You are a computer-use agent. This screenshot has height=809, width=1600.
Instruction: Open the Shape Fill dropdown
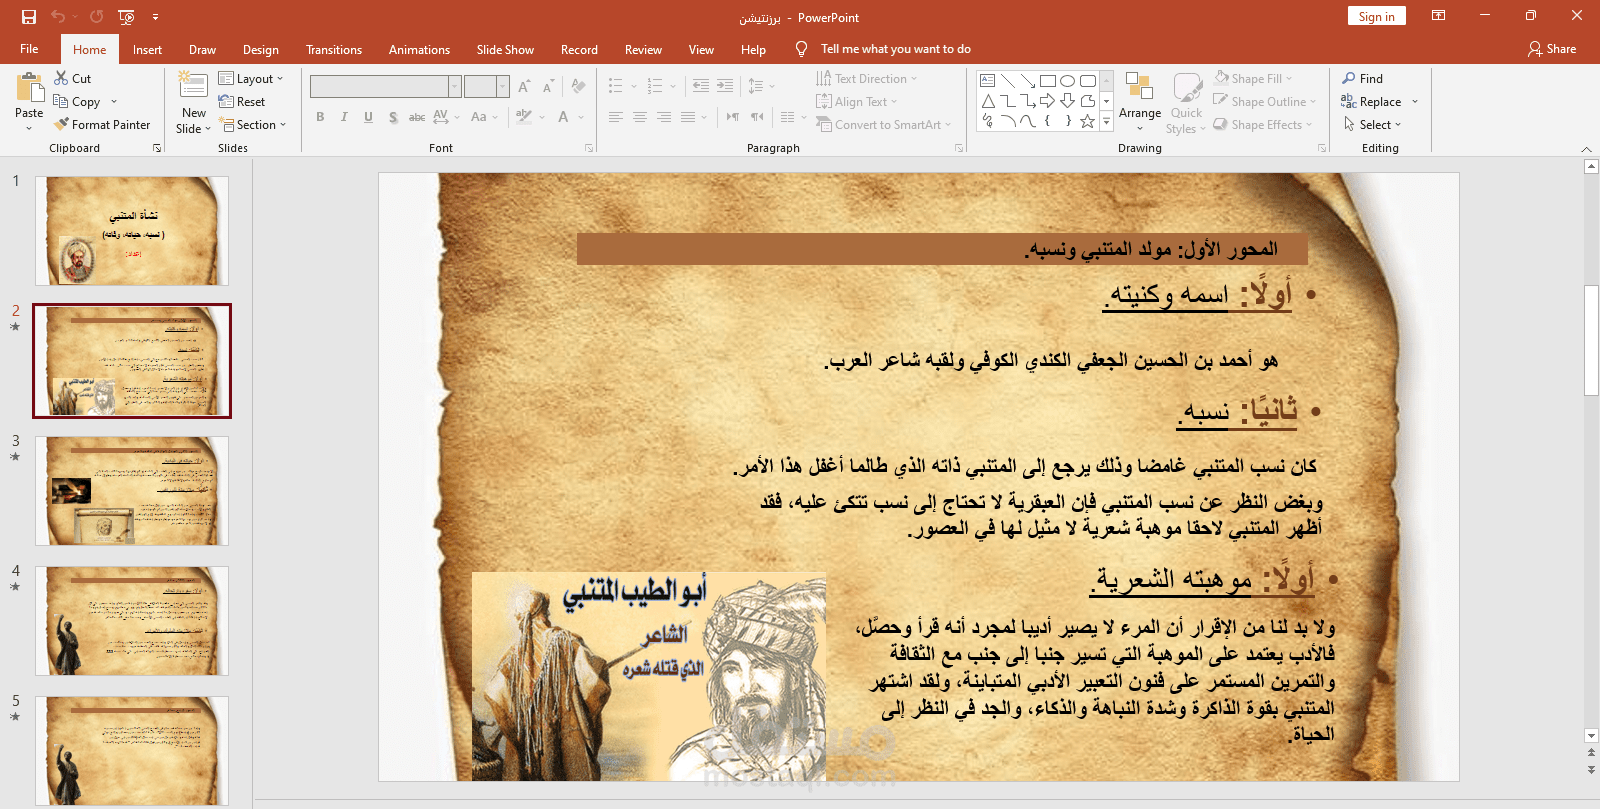[x=1252, y=78]
